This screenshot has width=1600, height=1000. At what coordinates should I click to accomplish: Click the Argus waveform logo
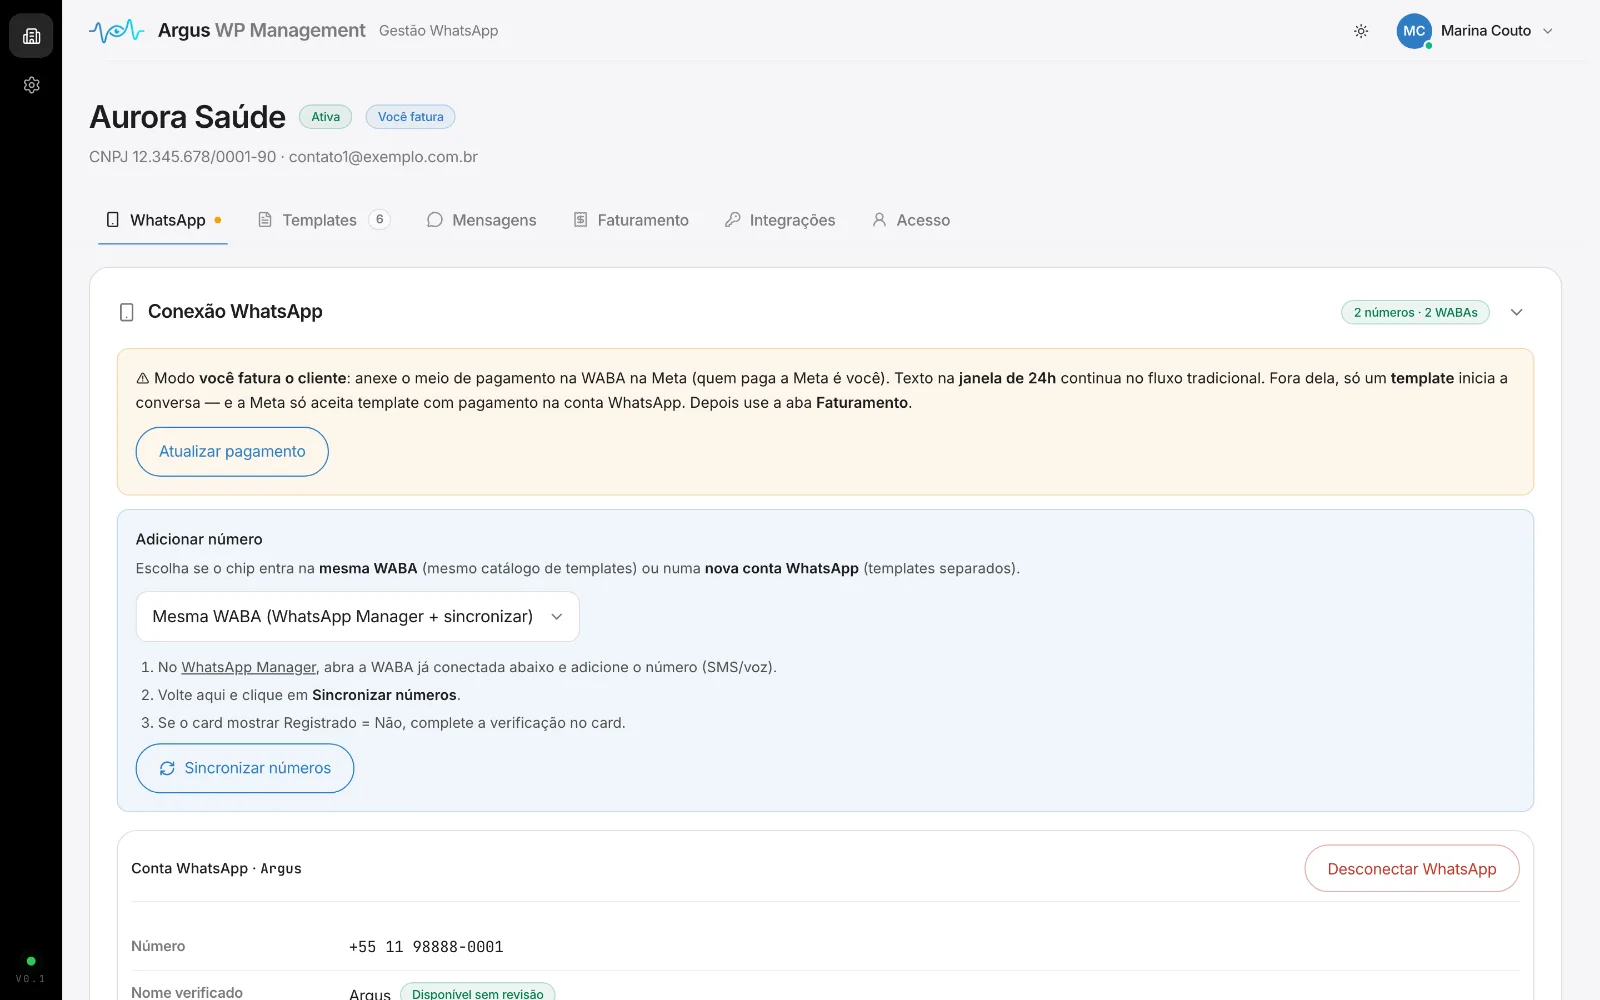(117, 31)
